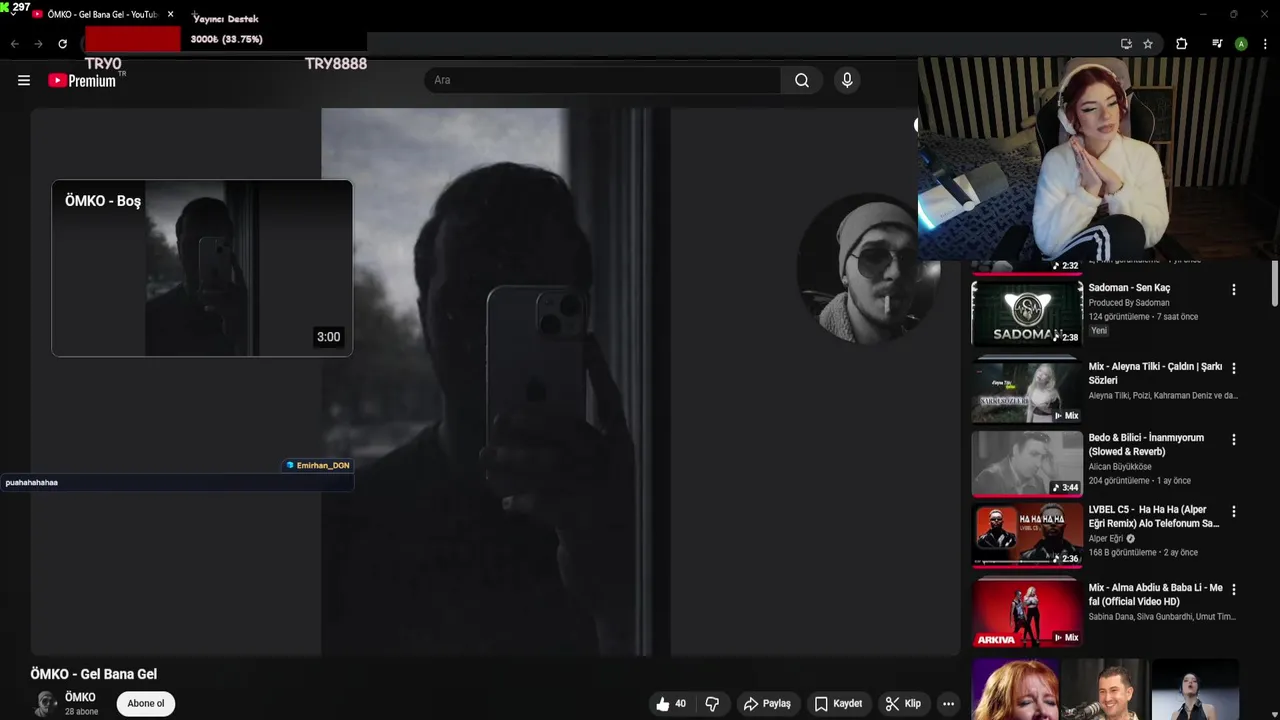Share the video via Paylaş

click(767, 704)
